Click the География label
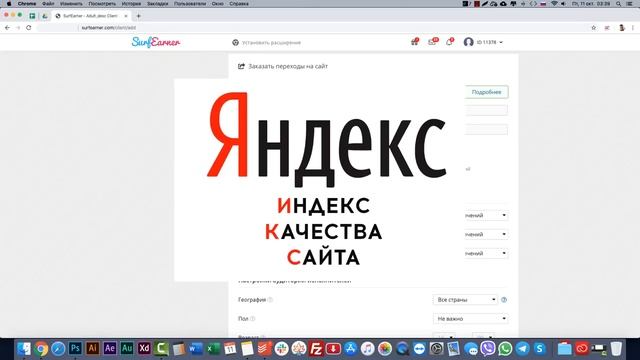This screenshot has height=360, width=640. [x=251, y=300]
